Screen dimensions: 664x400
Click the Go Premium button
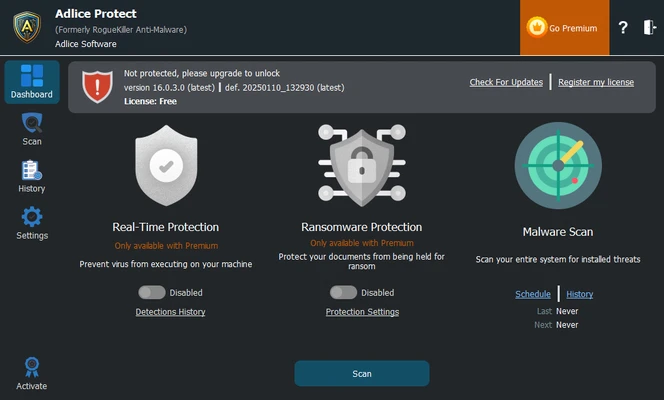coord(564,28)
